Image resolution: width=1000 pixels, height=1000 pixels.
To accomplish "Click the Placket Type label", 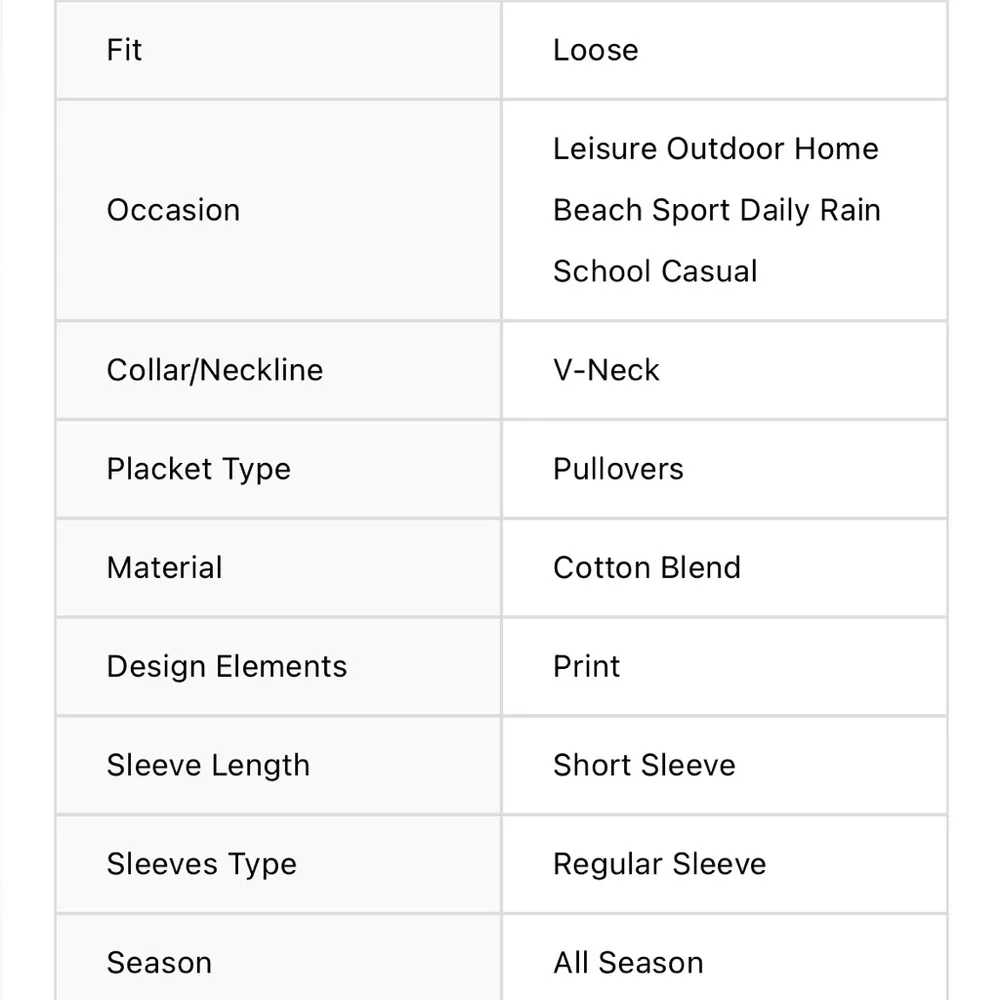I will [x=198, y=469].
